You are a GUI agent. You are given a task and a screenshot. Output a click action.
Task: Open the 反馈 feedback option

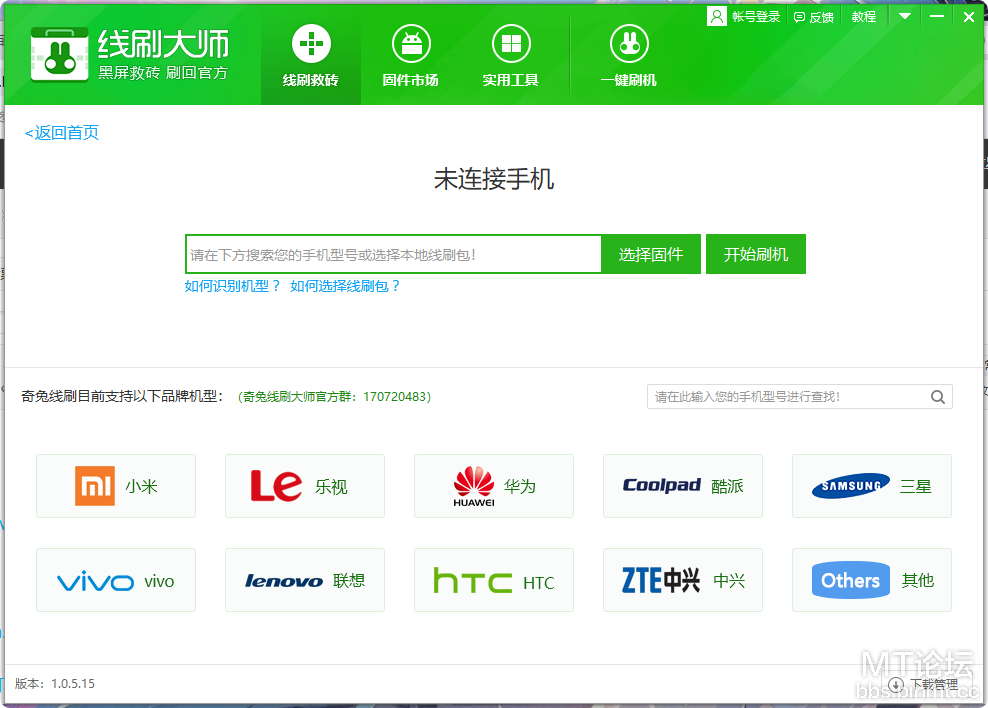[x=813, y=17]
